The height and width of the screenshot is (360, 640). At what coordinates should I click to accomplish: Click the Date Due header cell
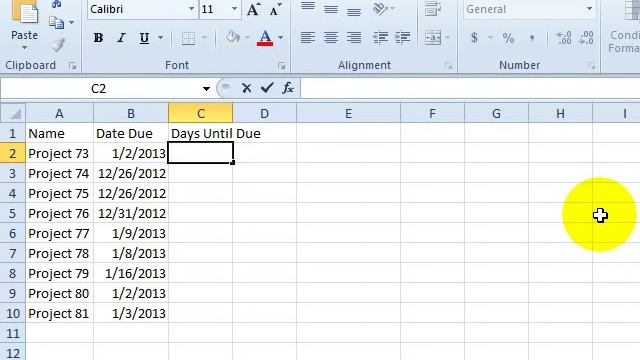click(131, 133)
